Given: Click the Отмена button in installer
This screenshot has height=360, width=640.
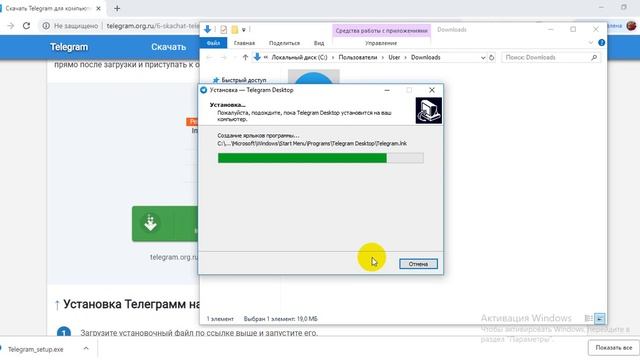Looking at the screenshot, I should tap(418, 264).
